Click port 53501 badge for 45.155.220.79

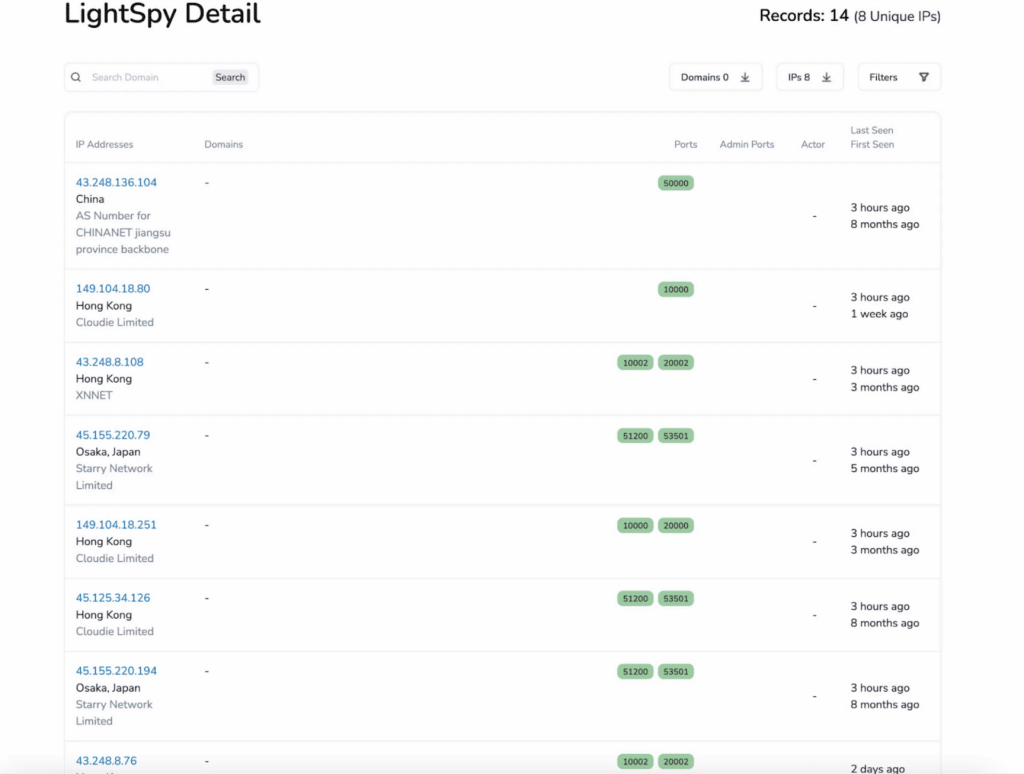[676, 436]
